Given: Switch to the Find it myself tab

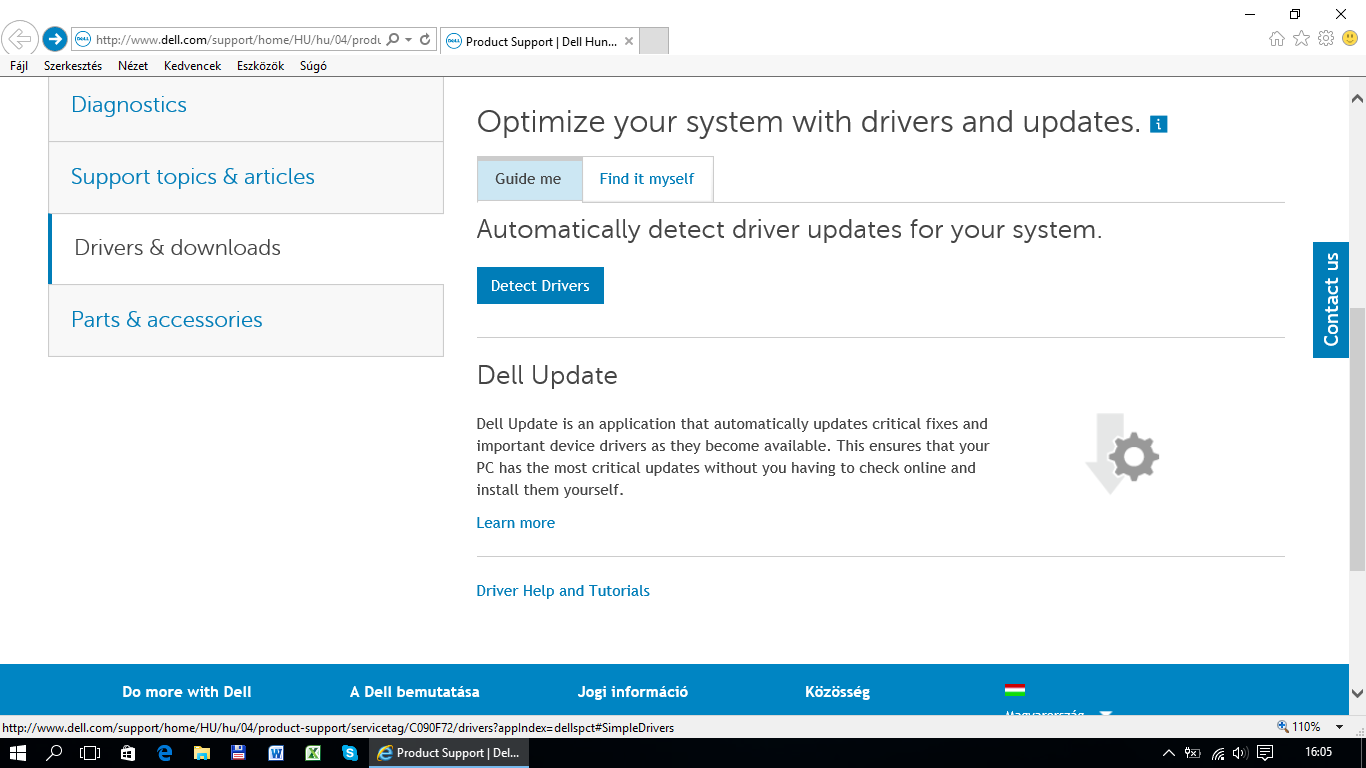Looking at the screenshot, I should 647,179.
